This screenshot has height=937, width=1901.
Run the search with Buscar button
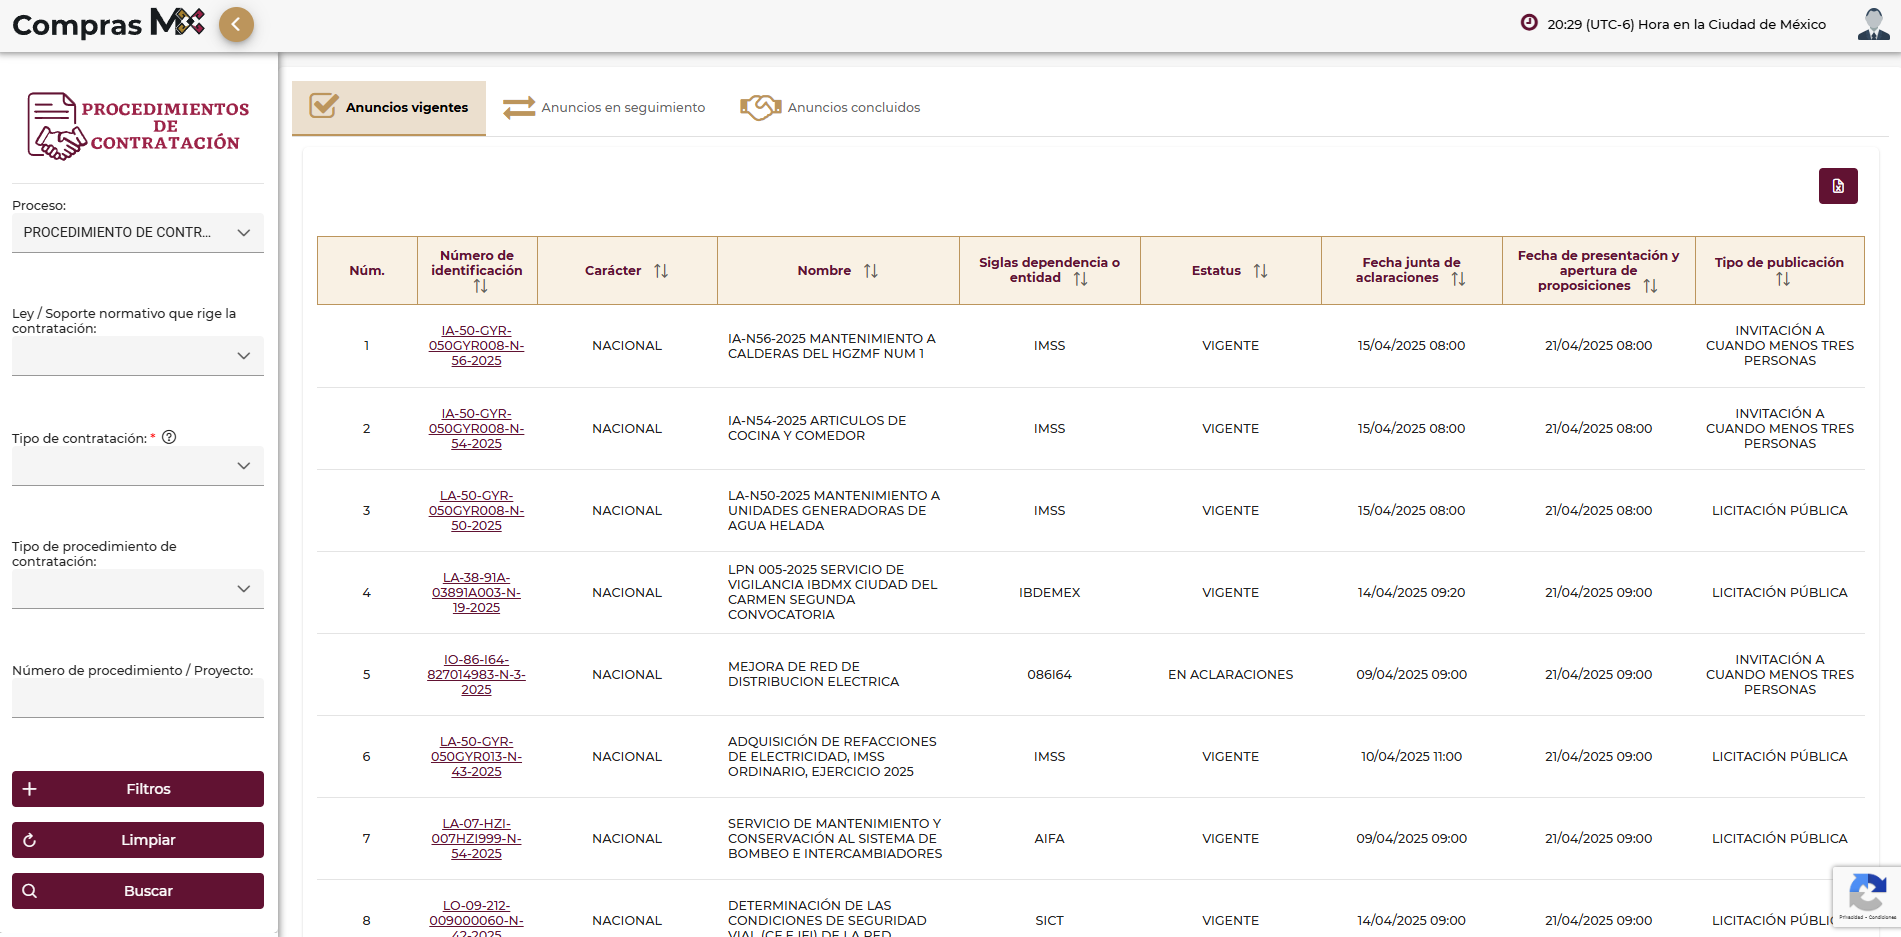click(138, 891)
